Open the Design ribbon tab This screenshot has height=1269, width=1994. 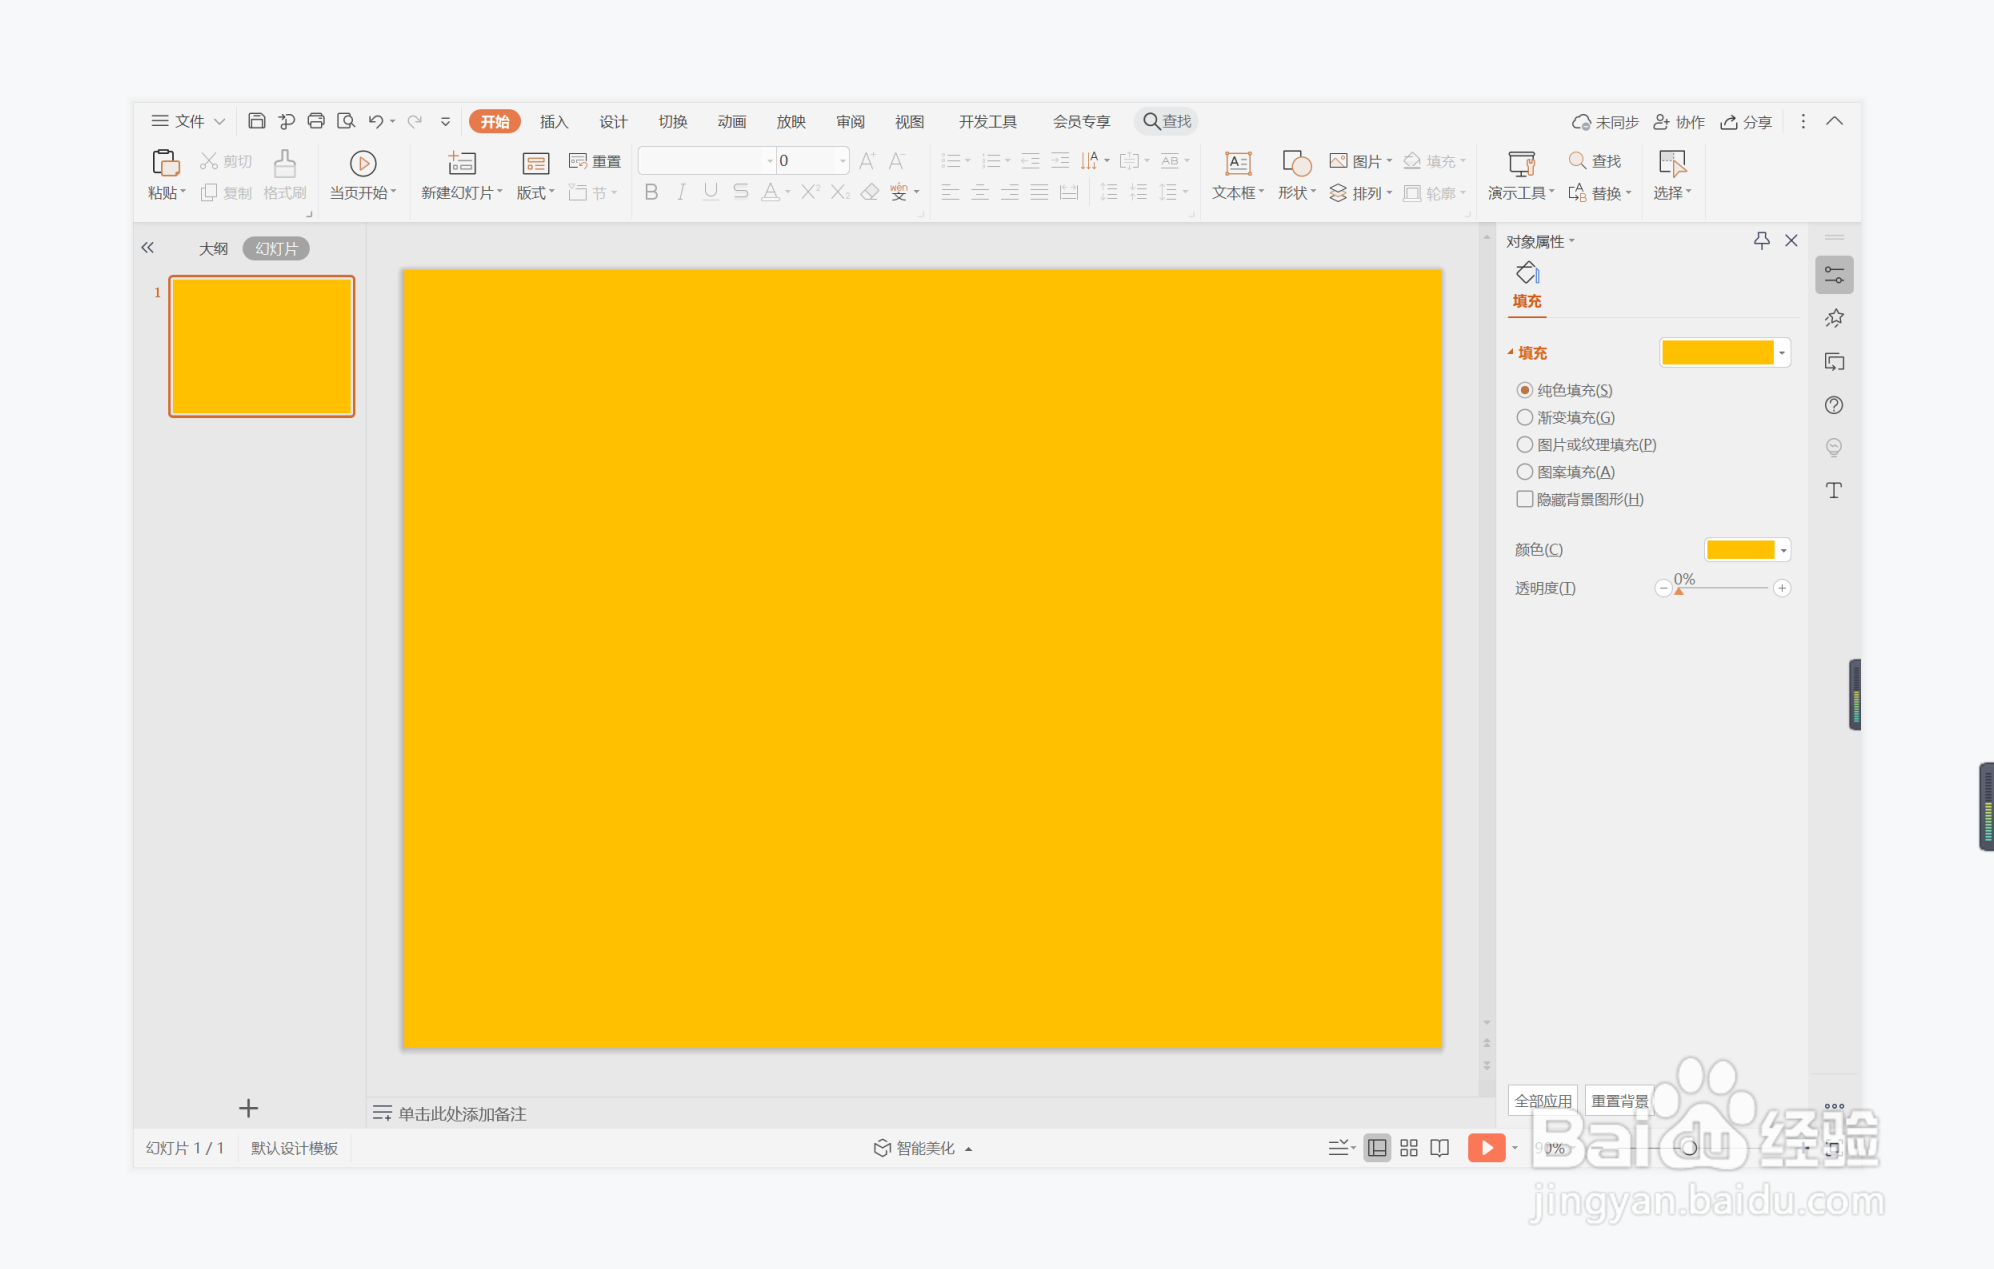(x=613, y=121)
